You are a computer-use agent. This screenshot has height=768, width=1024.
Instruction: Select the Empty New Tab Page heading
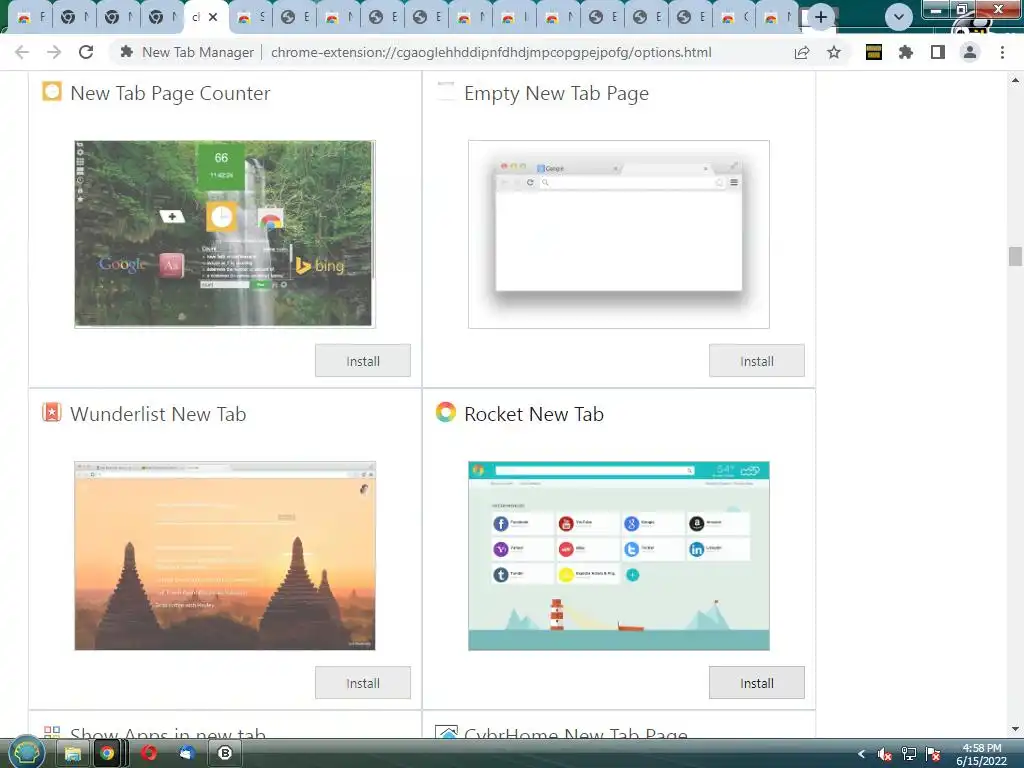(556, 93)
